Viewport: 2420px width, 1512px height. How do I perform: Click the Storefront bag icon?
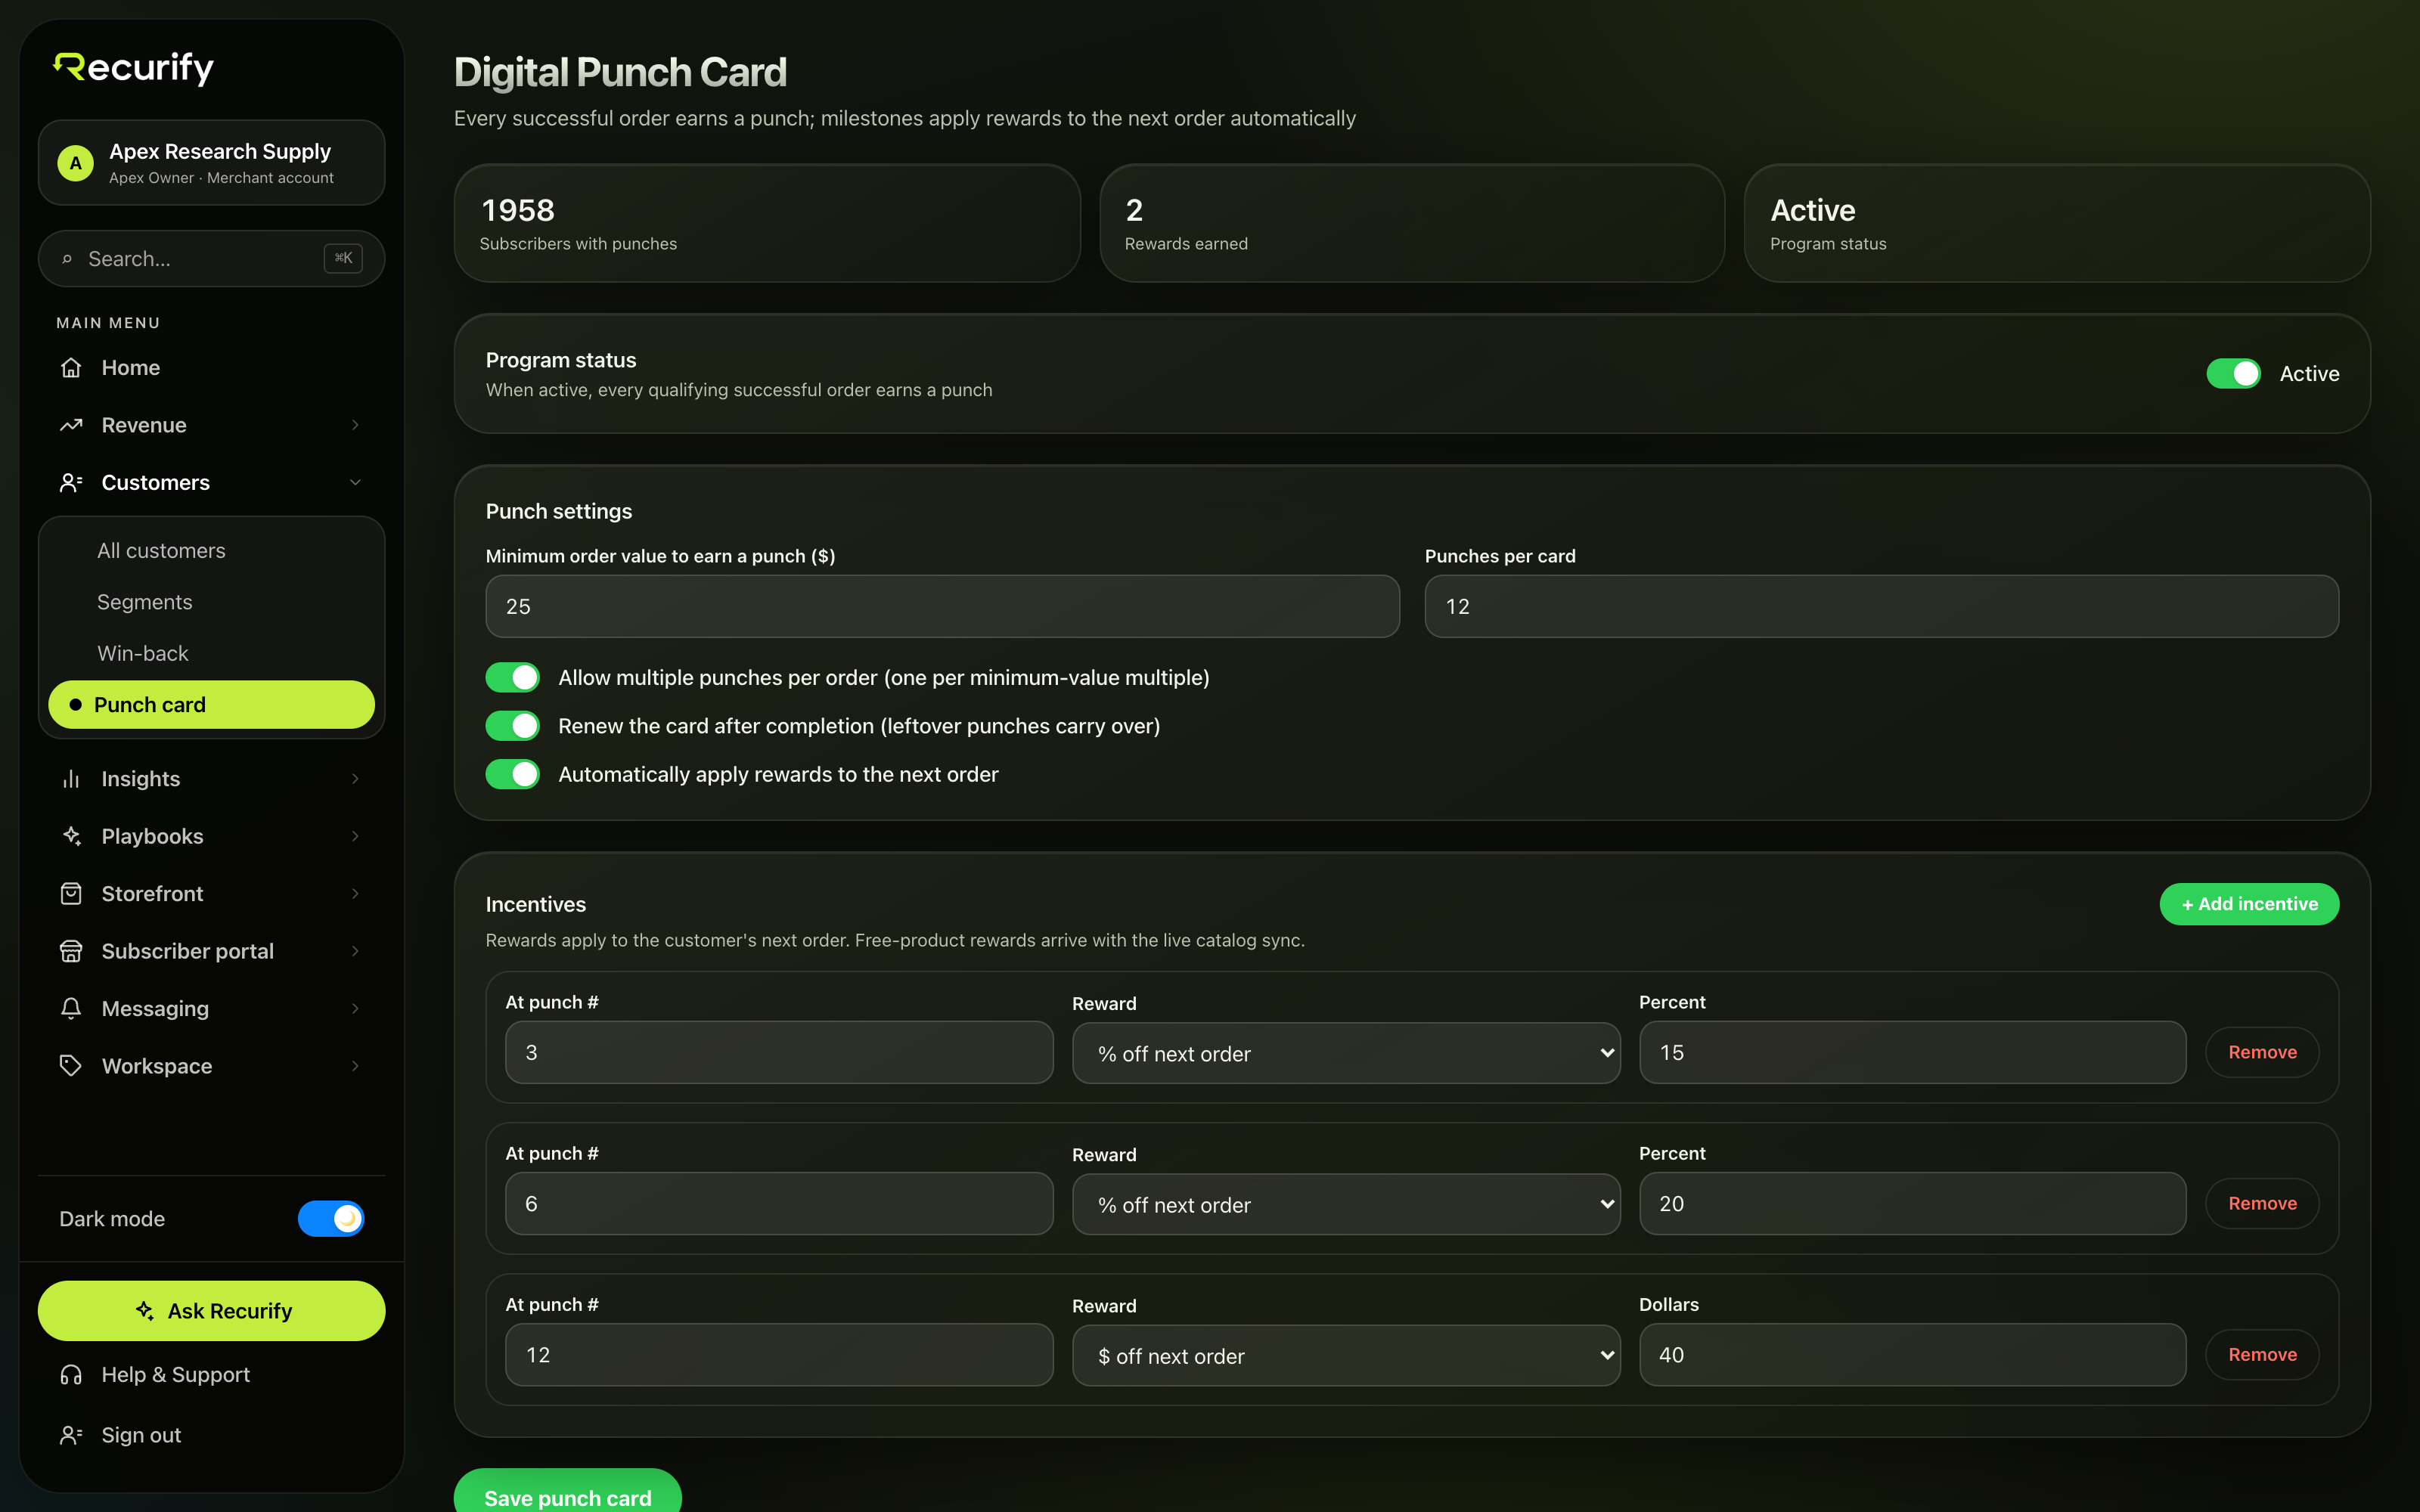point(71,894)
